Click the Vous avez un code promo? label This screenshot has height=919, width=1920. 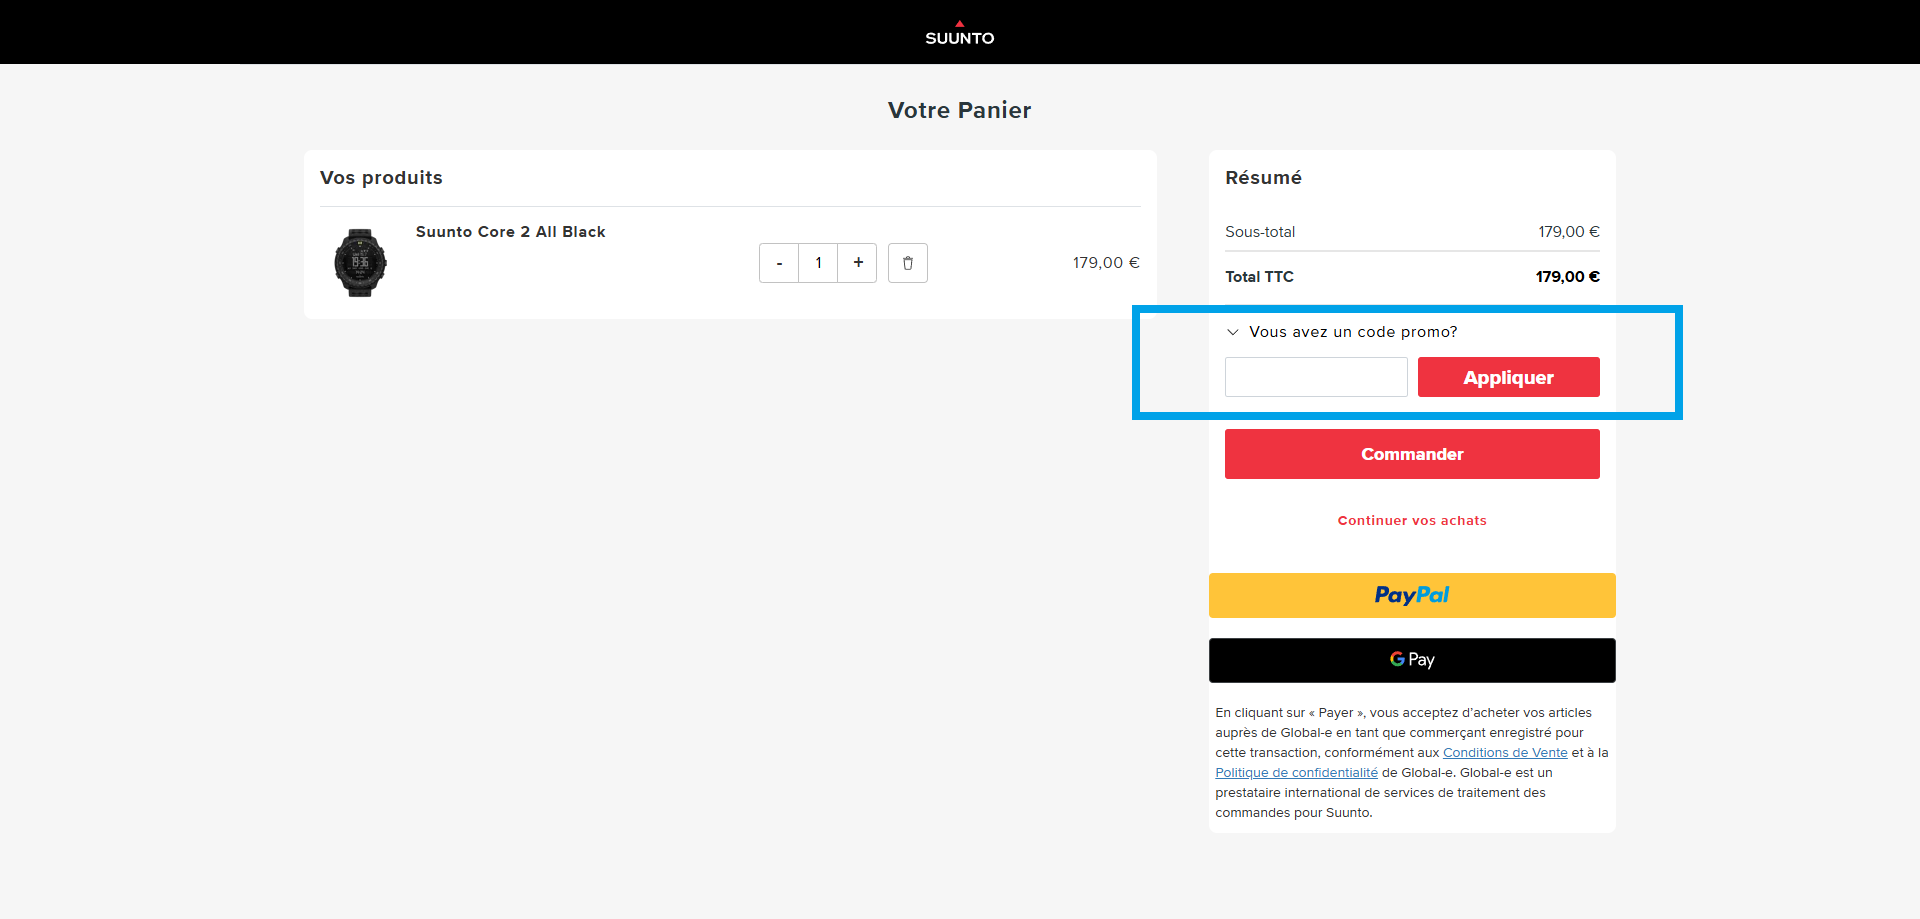(x=1353, y=332)
